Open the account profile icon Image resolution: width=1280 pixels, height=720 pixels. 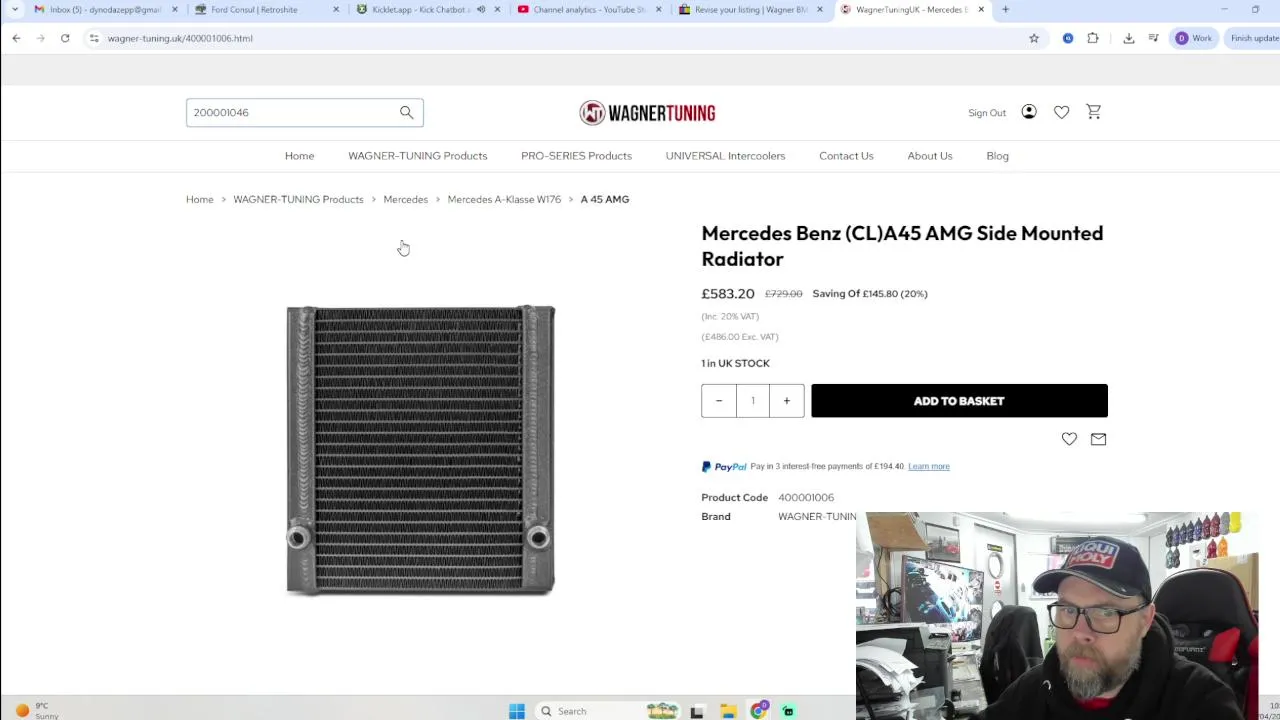click(1029, 112)
